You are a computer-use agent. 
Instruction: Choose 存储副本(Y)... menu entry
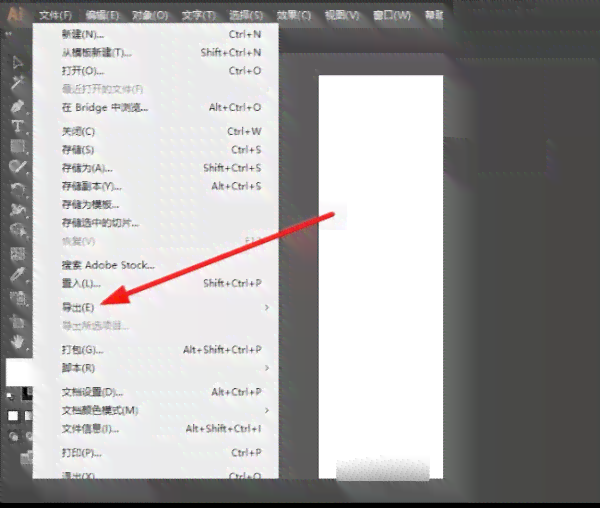[x=156, y=186]
